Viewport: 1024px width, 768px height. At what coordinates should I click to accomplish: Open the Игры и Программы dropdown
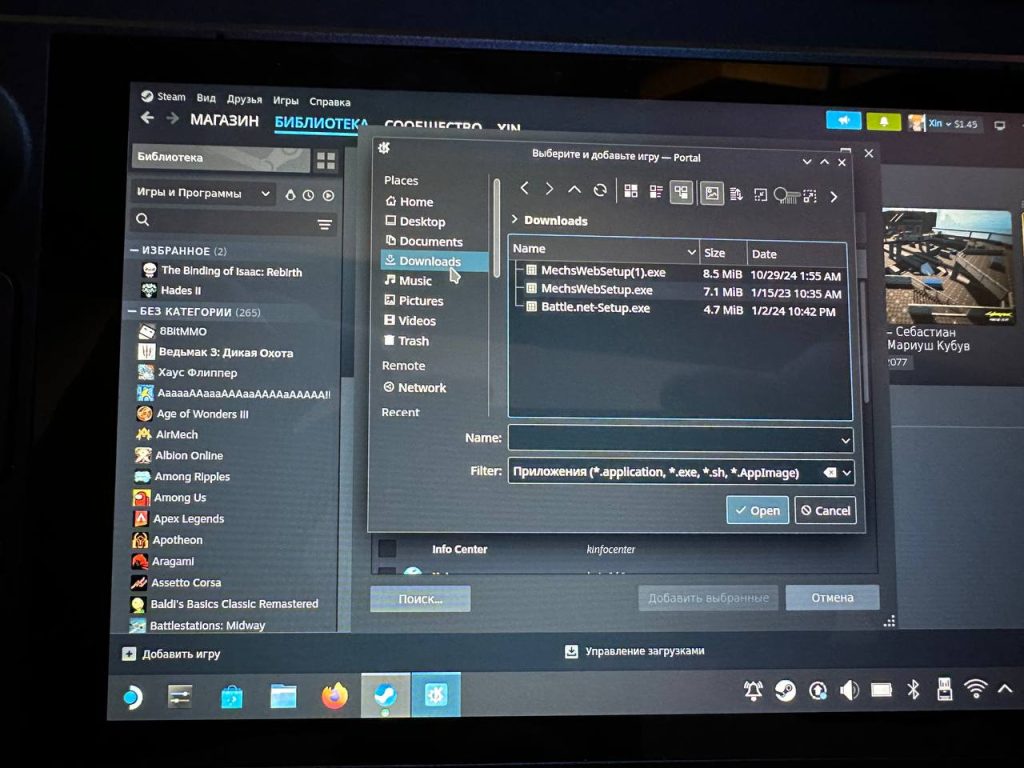pyautogui.click(x=204, y=194)
